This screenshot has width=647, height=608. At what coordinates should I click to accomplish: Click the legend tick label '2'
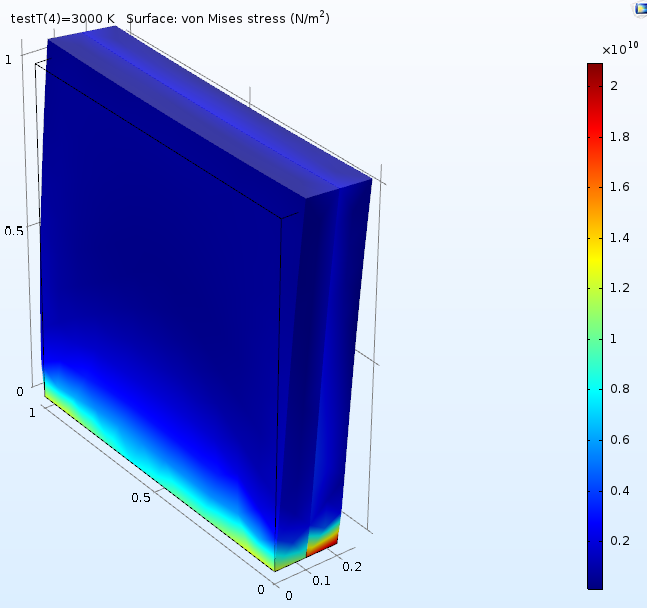pos(614,86)
